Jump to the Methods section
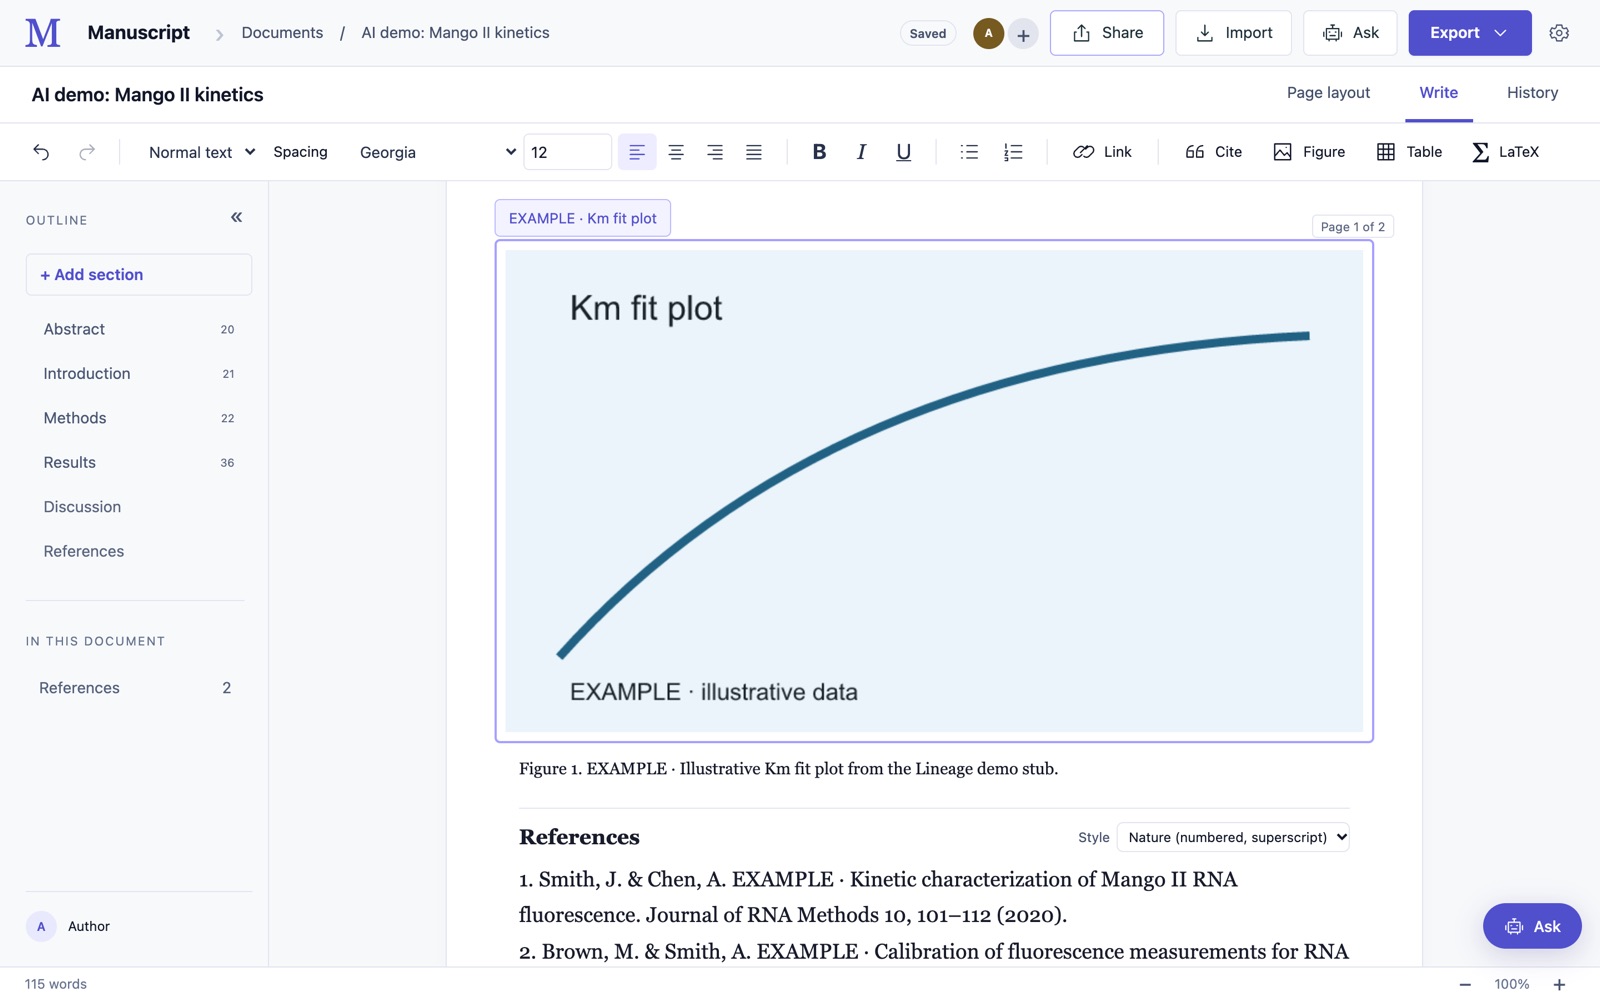1600x1000 pixels. [139, 418]
